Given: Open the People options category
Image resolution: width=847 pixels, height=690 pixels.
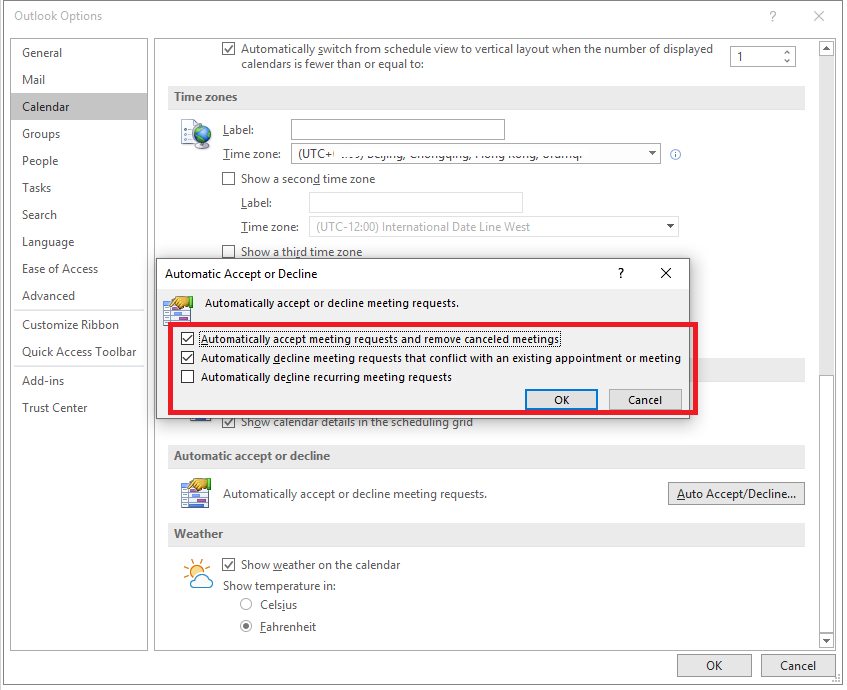Looking at the screenshot, I should point(79,160).
